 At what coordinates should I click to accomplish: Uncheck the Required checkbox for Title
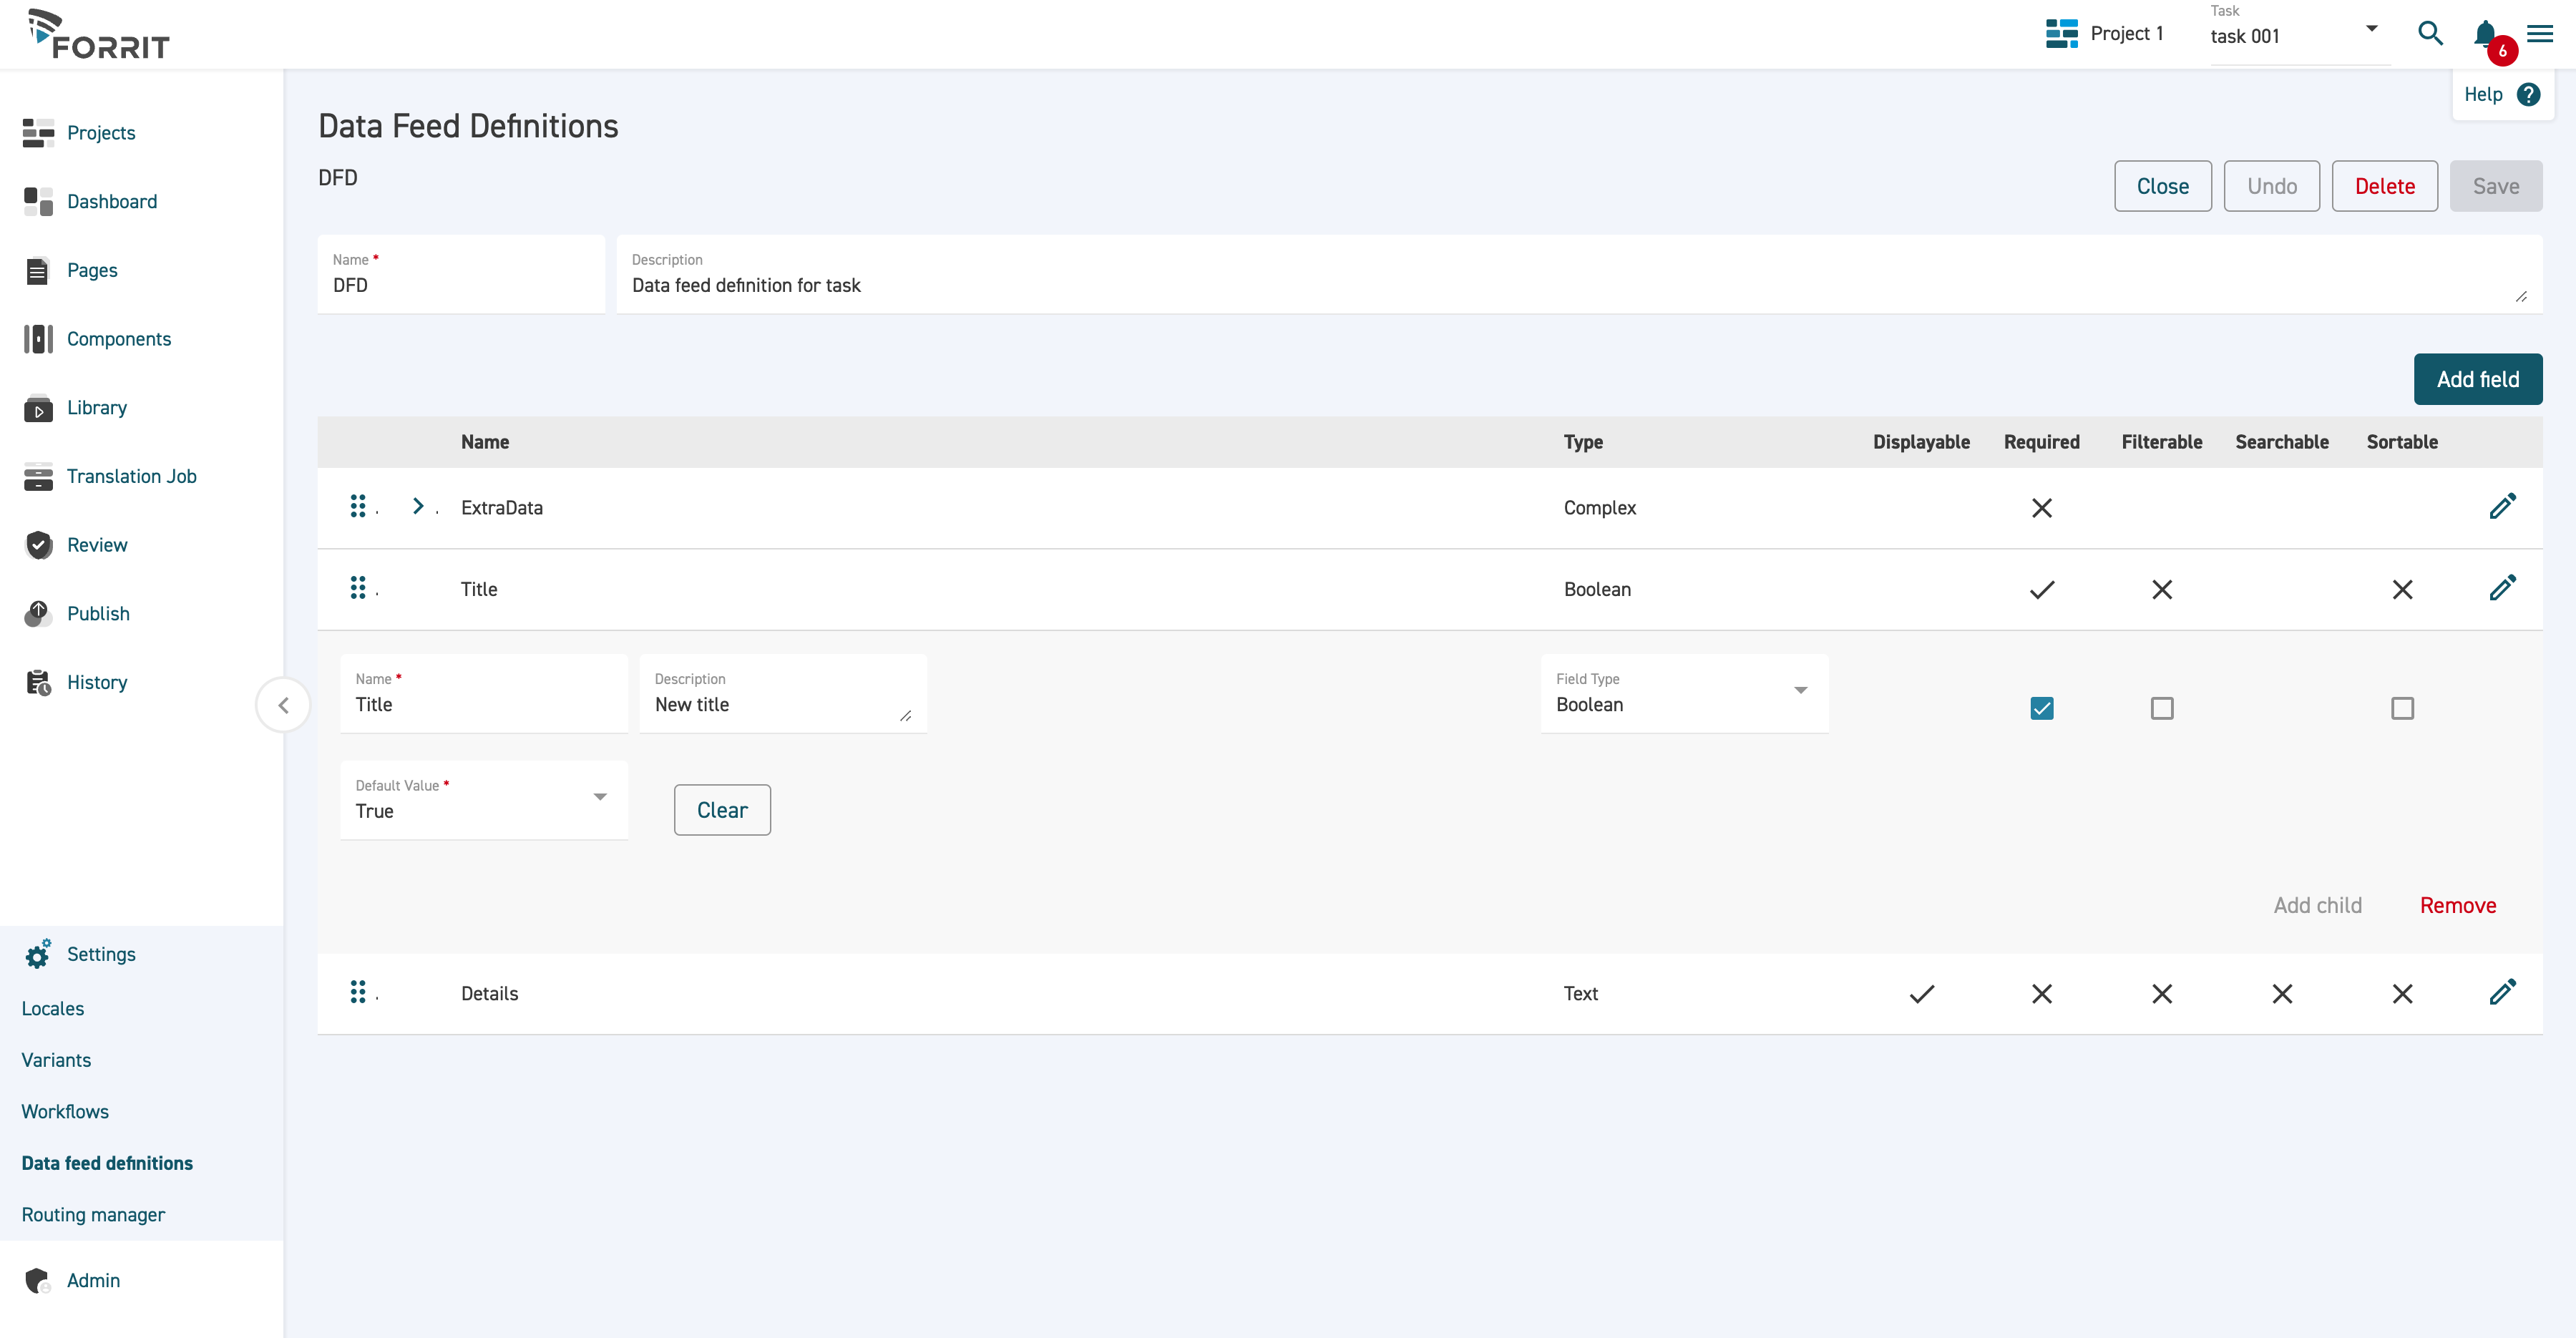(2041, 708)
